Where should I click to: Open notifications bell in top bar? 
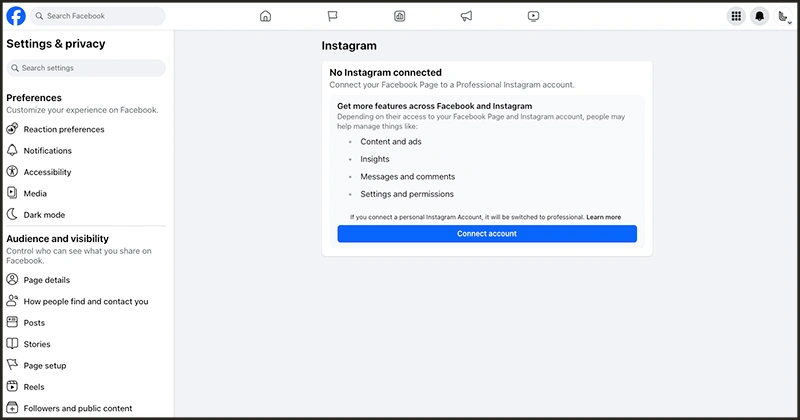click(759, 16)
